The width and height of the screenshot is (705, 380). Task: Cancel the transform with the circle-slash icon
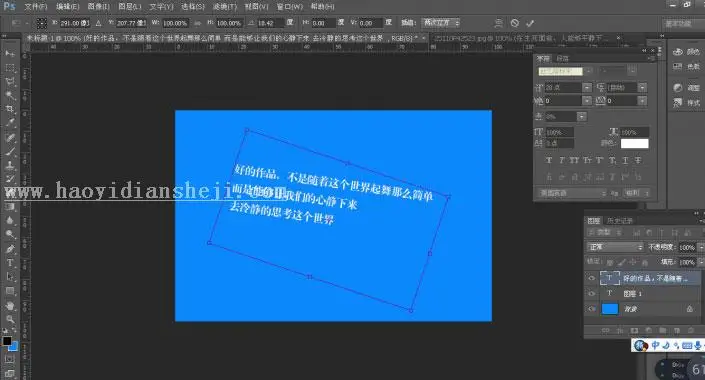tap(515, 23)
